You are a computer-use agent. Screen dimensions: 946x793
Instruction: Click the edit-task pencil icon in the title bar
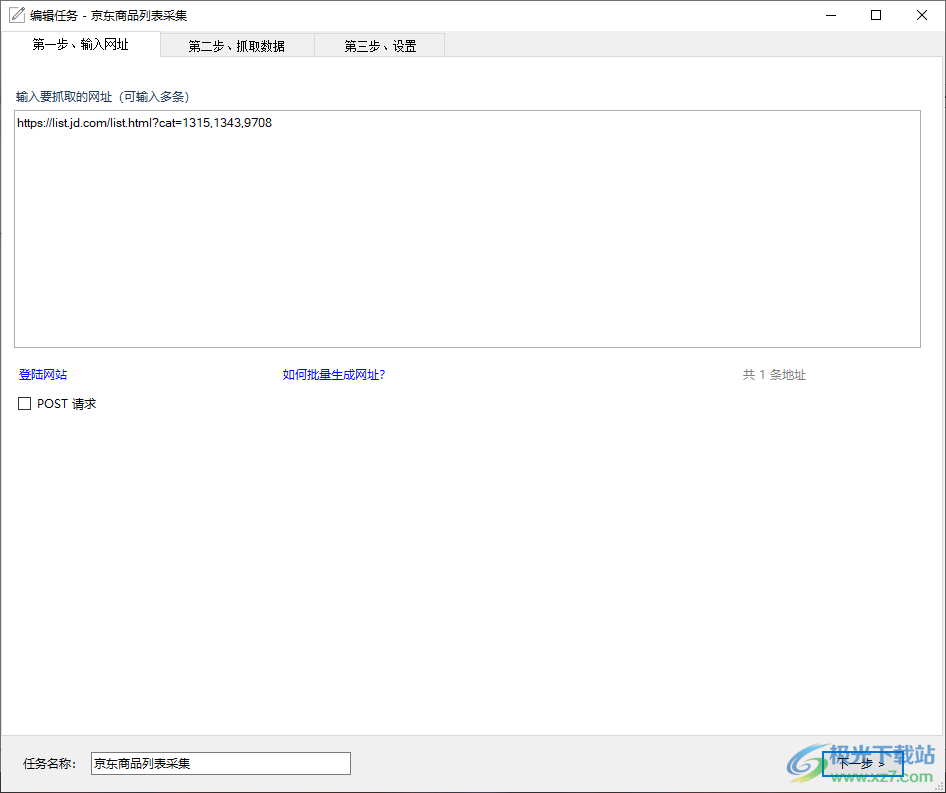16,15
